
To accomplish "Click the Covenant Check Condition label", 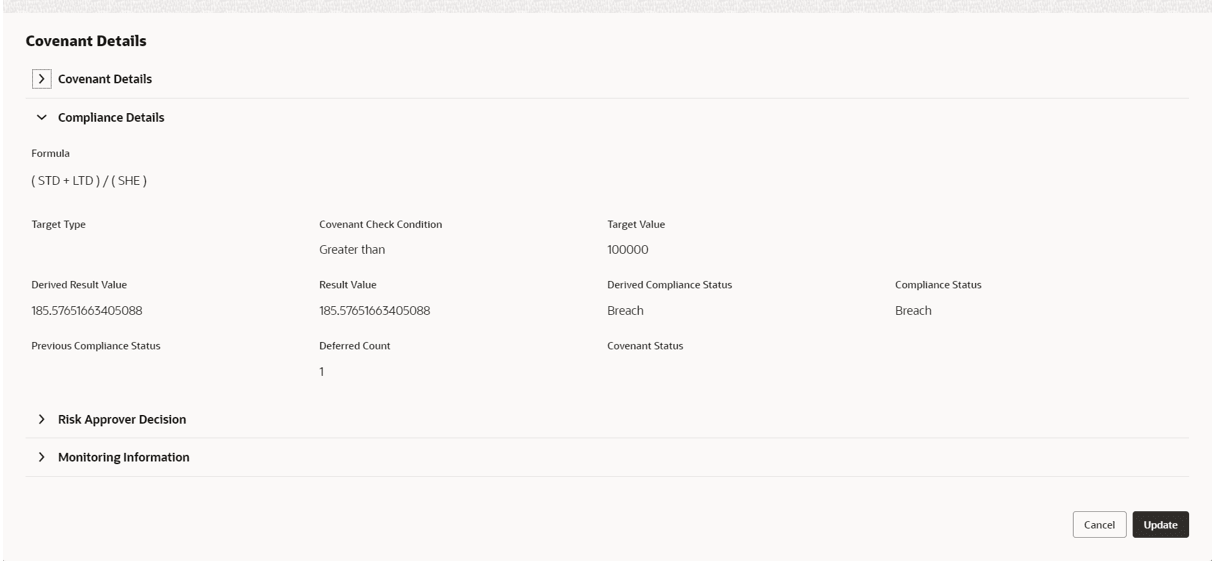I will pos(381,224).
